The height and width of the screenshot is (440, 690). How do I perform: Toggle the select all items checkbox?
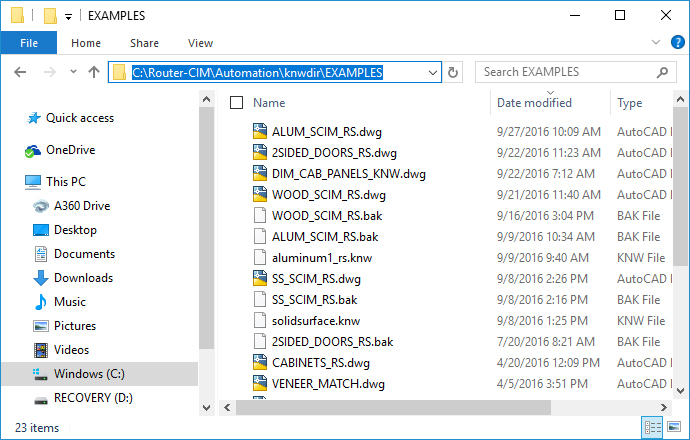coord(236,103)
